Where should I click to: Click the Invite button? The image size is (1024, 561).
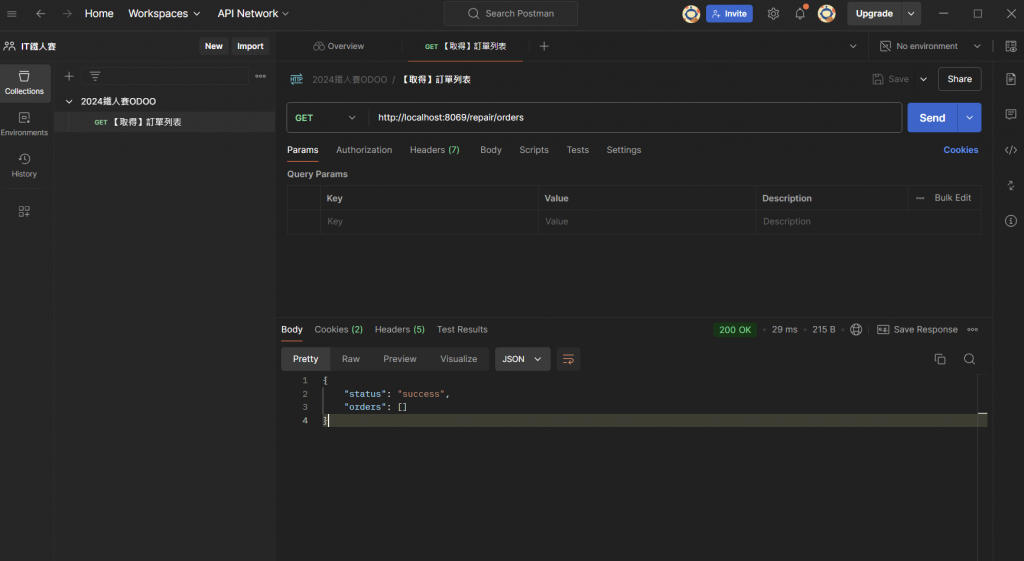pos(729,14)
